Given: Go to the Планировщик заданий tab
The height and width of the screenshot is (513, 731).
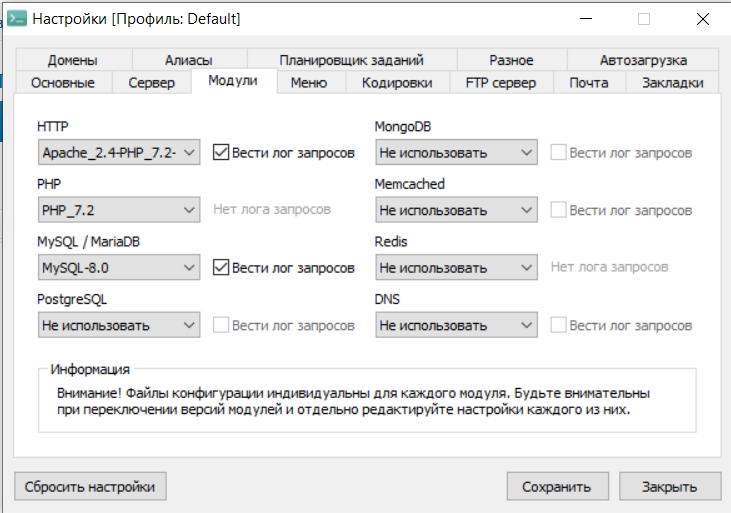Looking at the screenshot, I should coord(351,60).
